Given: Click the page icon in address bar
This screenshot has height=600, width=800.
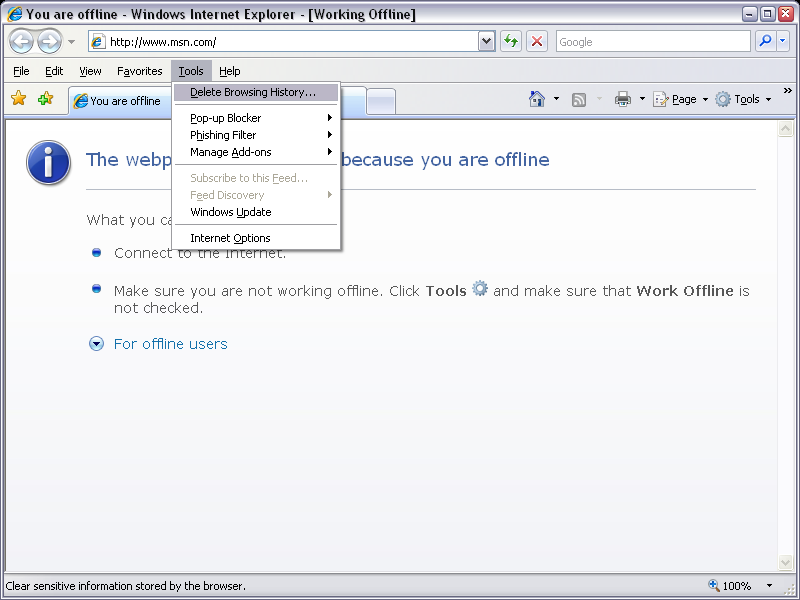Looking at the screenshot, I should click(98, 42).
